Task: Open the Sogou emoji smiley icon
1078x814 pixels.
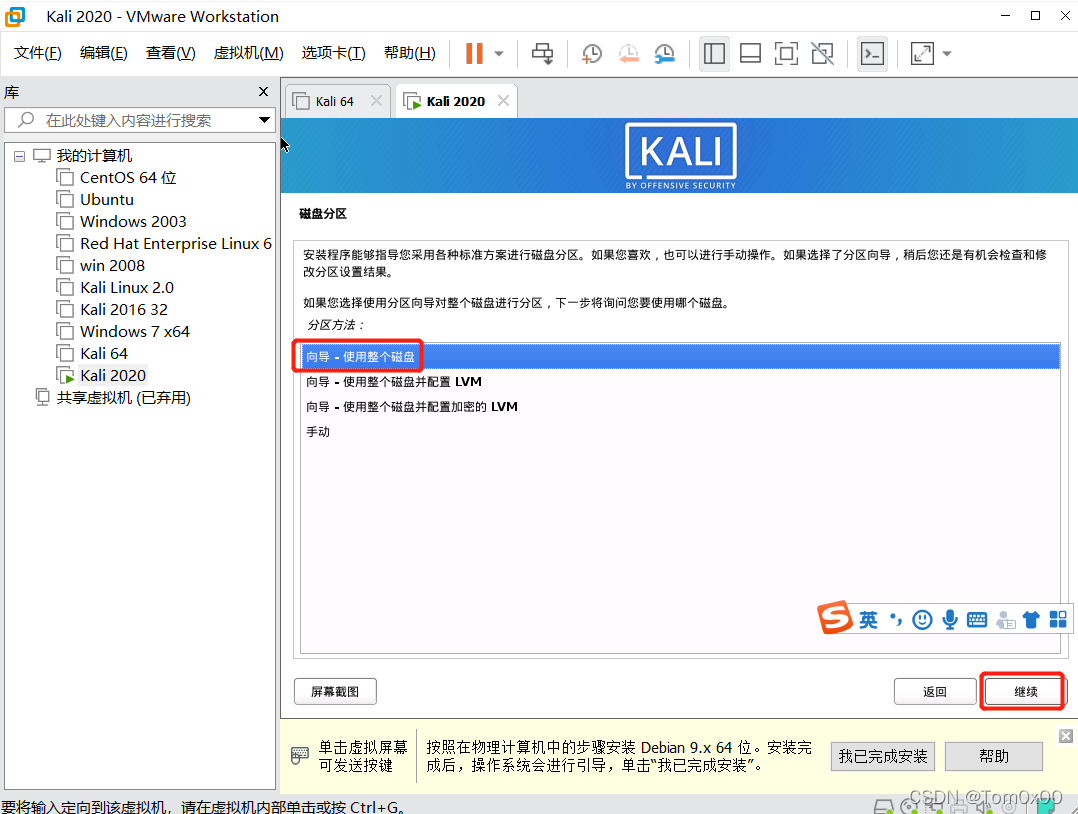Action: [x=922, y=620]
